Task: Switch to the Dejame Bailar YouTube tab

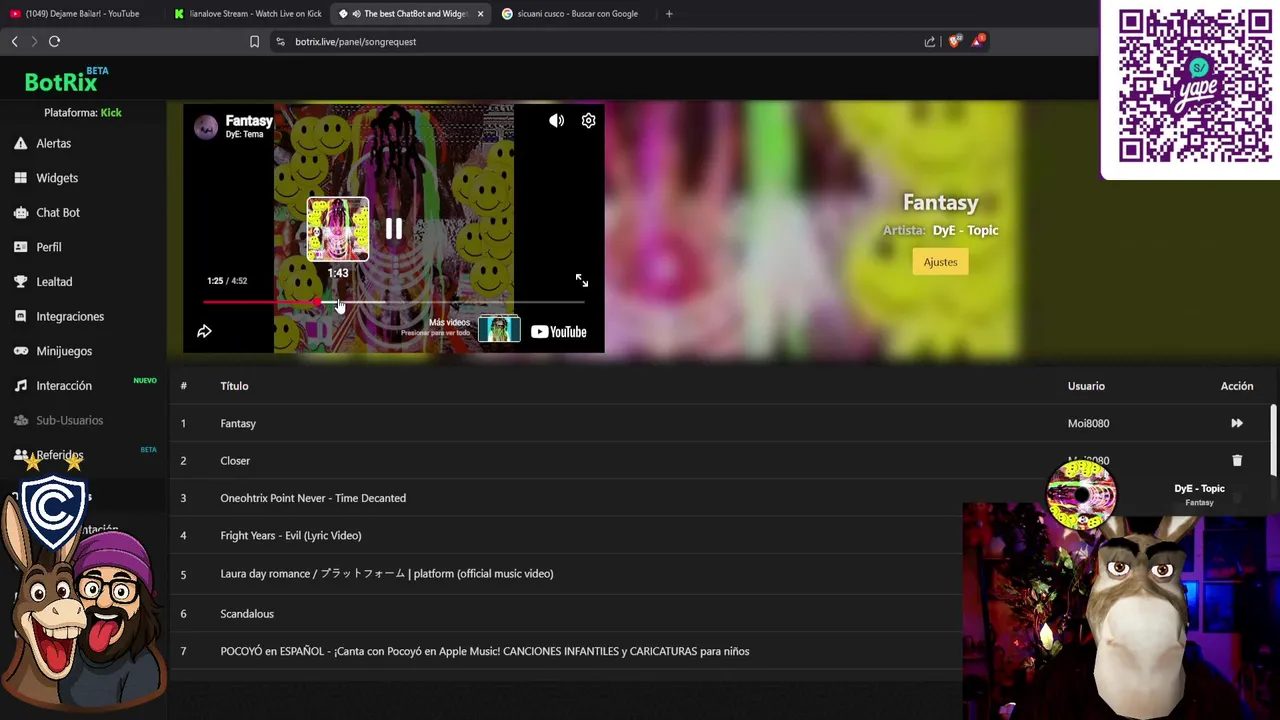Action: [x=80, y=14]
